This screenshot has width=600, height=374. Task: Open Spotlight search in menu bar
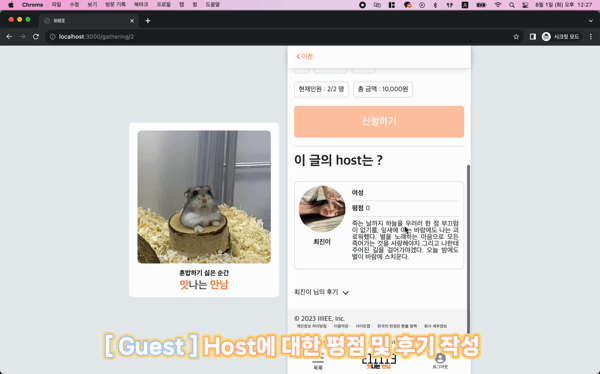512,5
